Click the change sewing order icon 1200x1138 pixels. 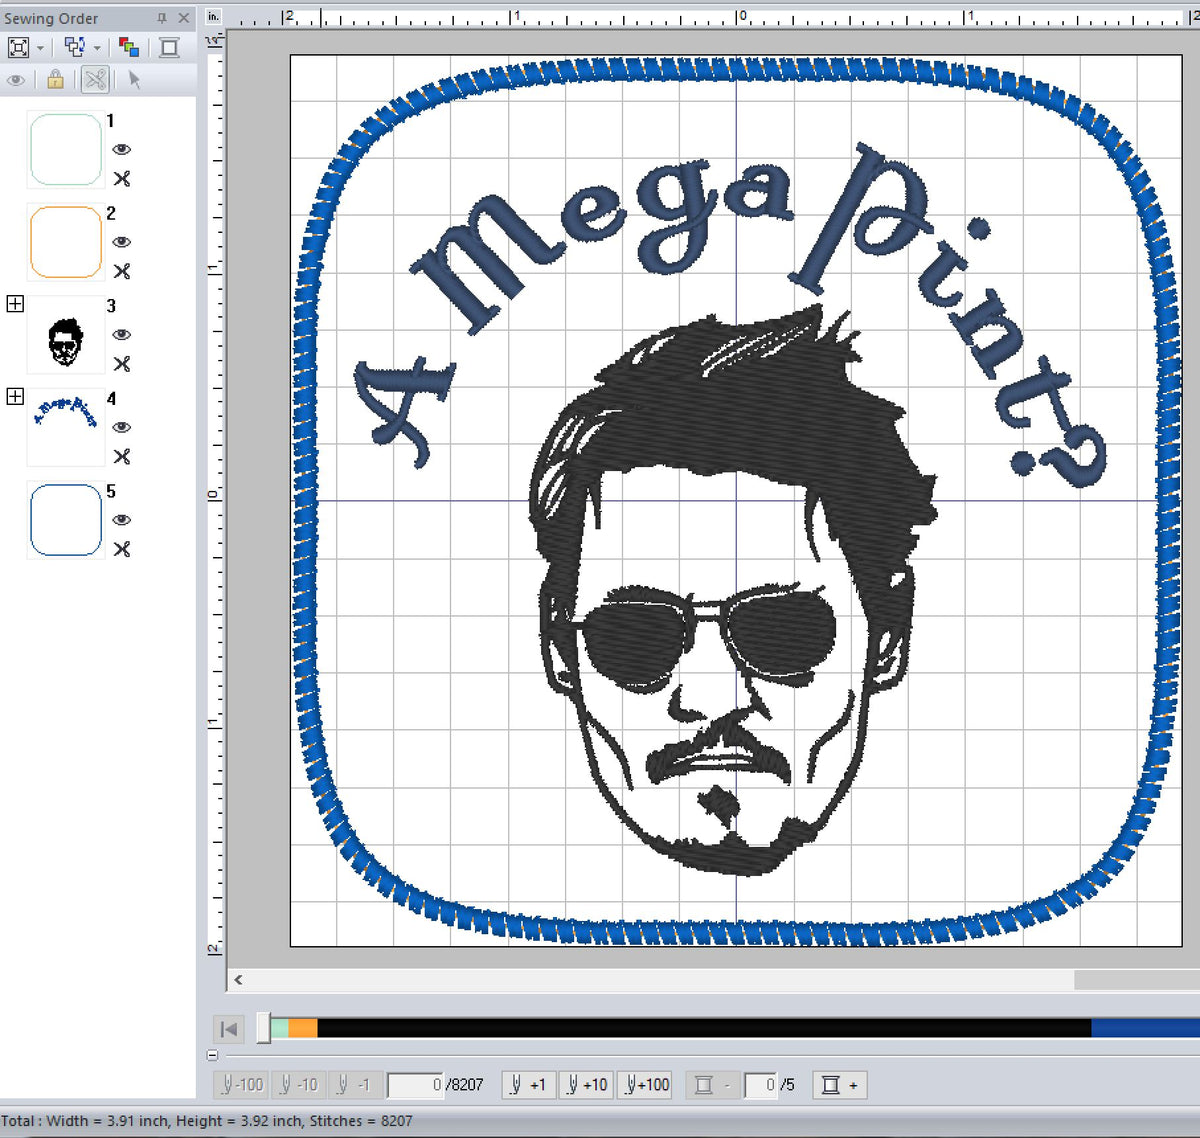75,47
